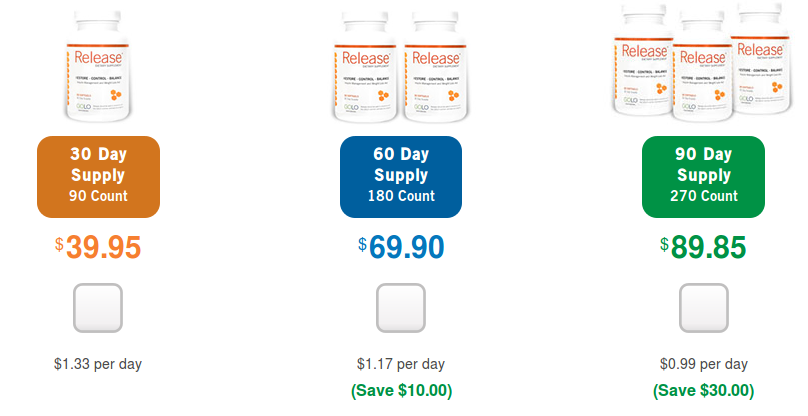
Task: Click the $89.85 price
Action: (703, 247)
